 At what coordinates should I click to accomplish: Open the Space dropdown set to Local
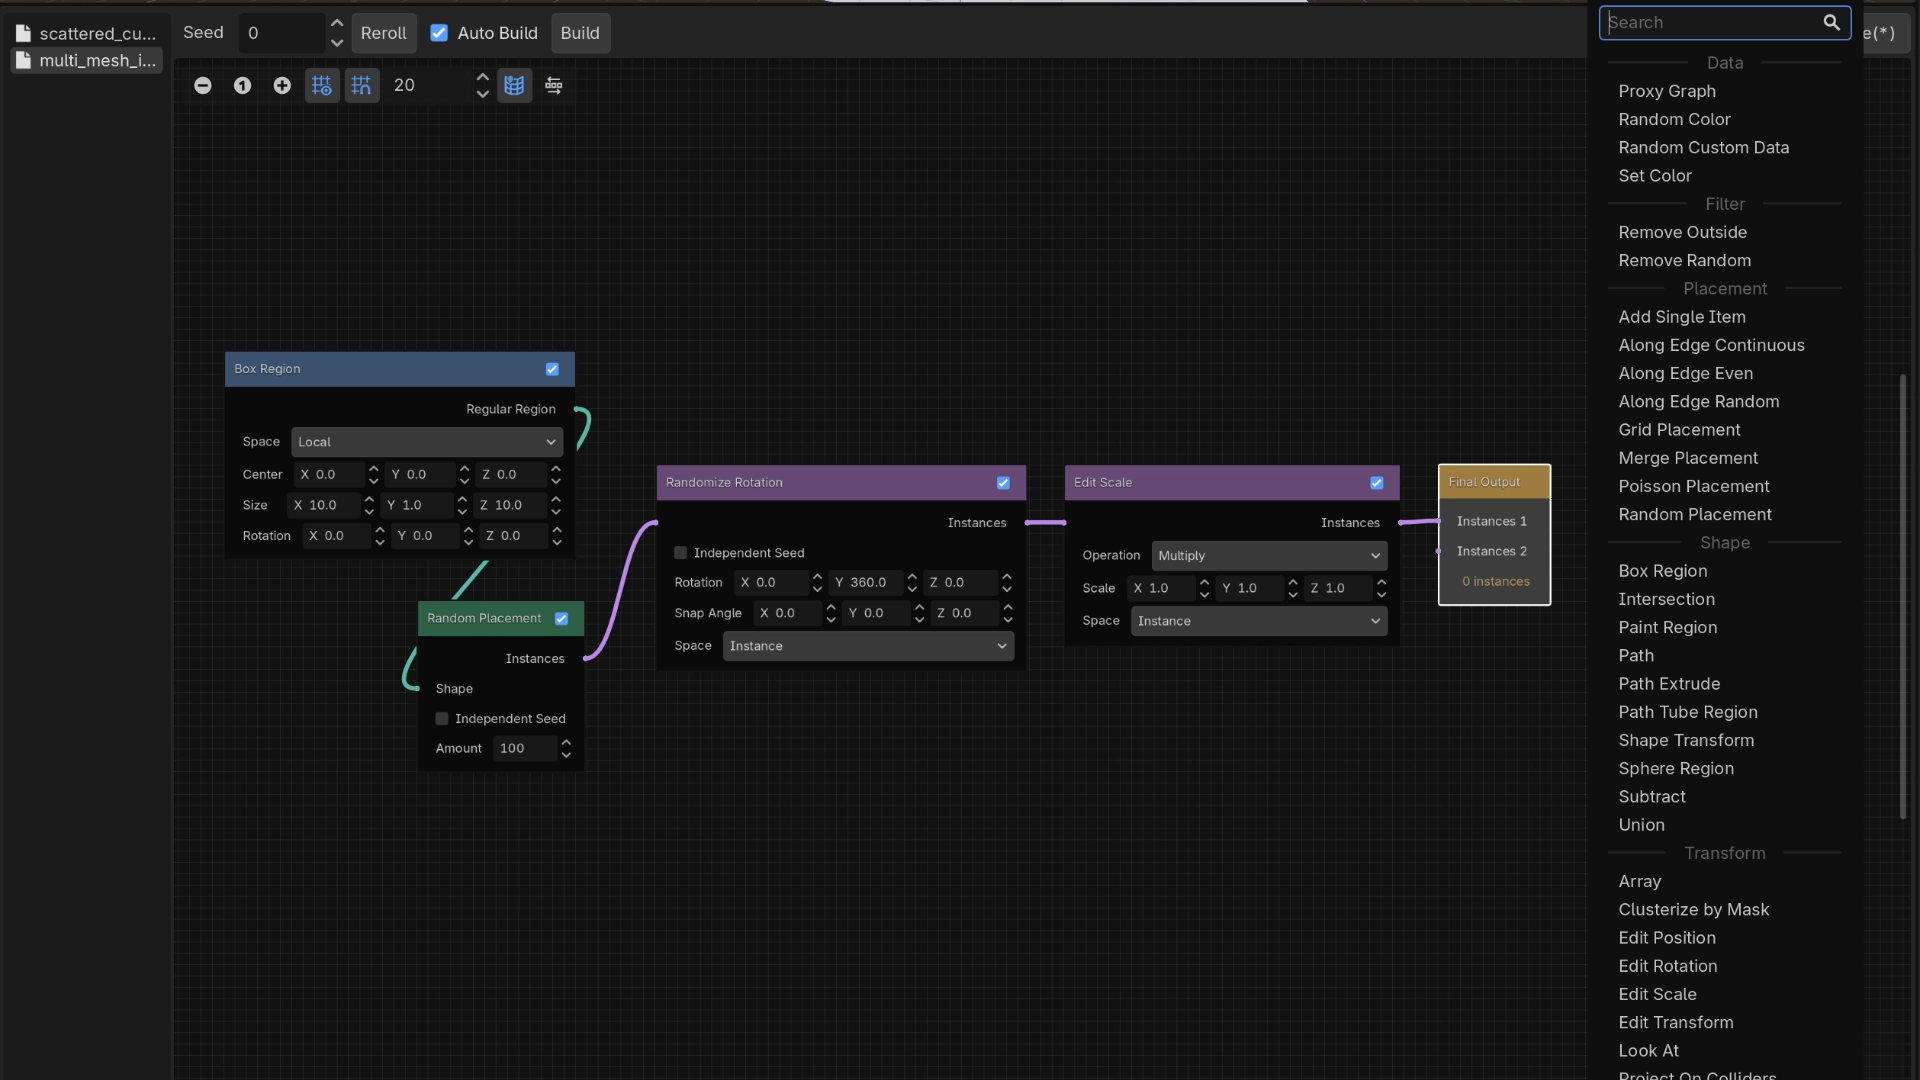(427, 442)
